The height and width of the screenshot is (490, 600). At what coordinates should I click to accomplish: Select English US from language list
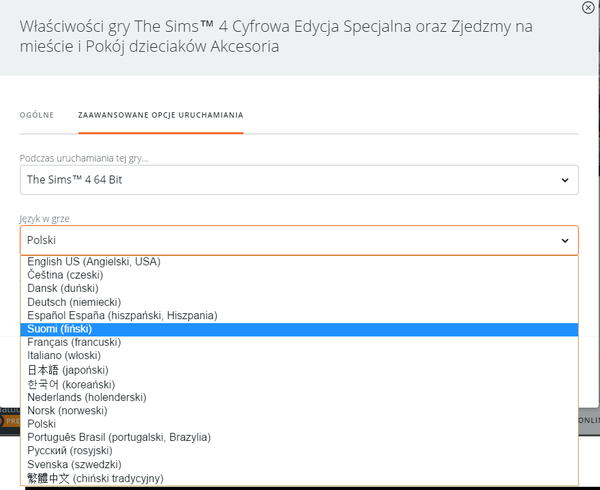(94, 262)
